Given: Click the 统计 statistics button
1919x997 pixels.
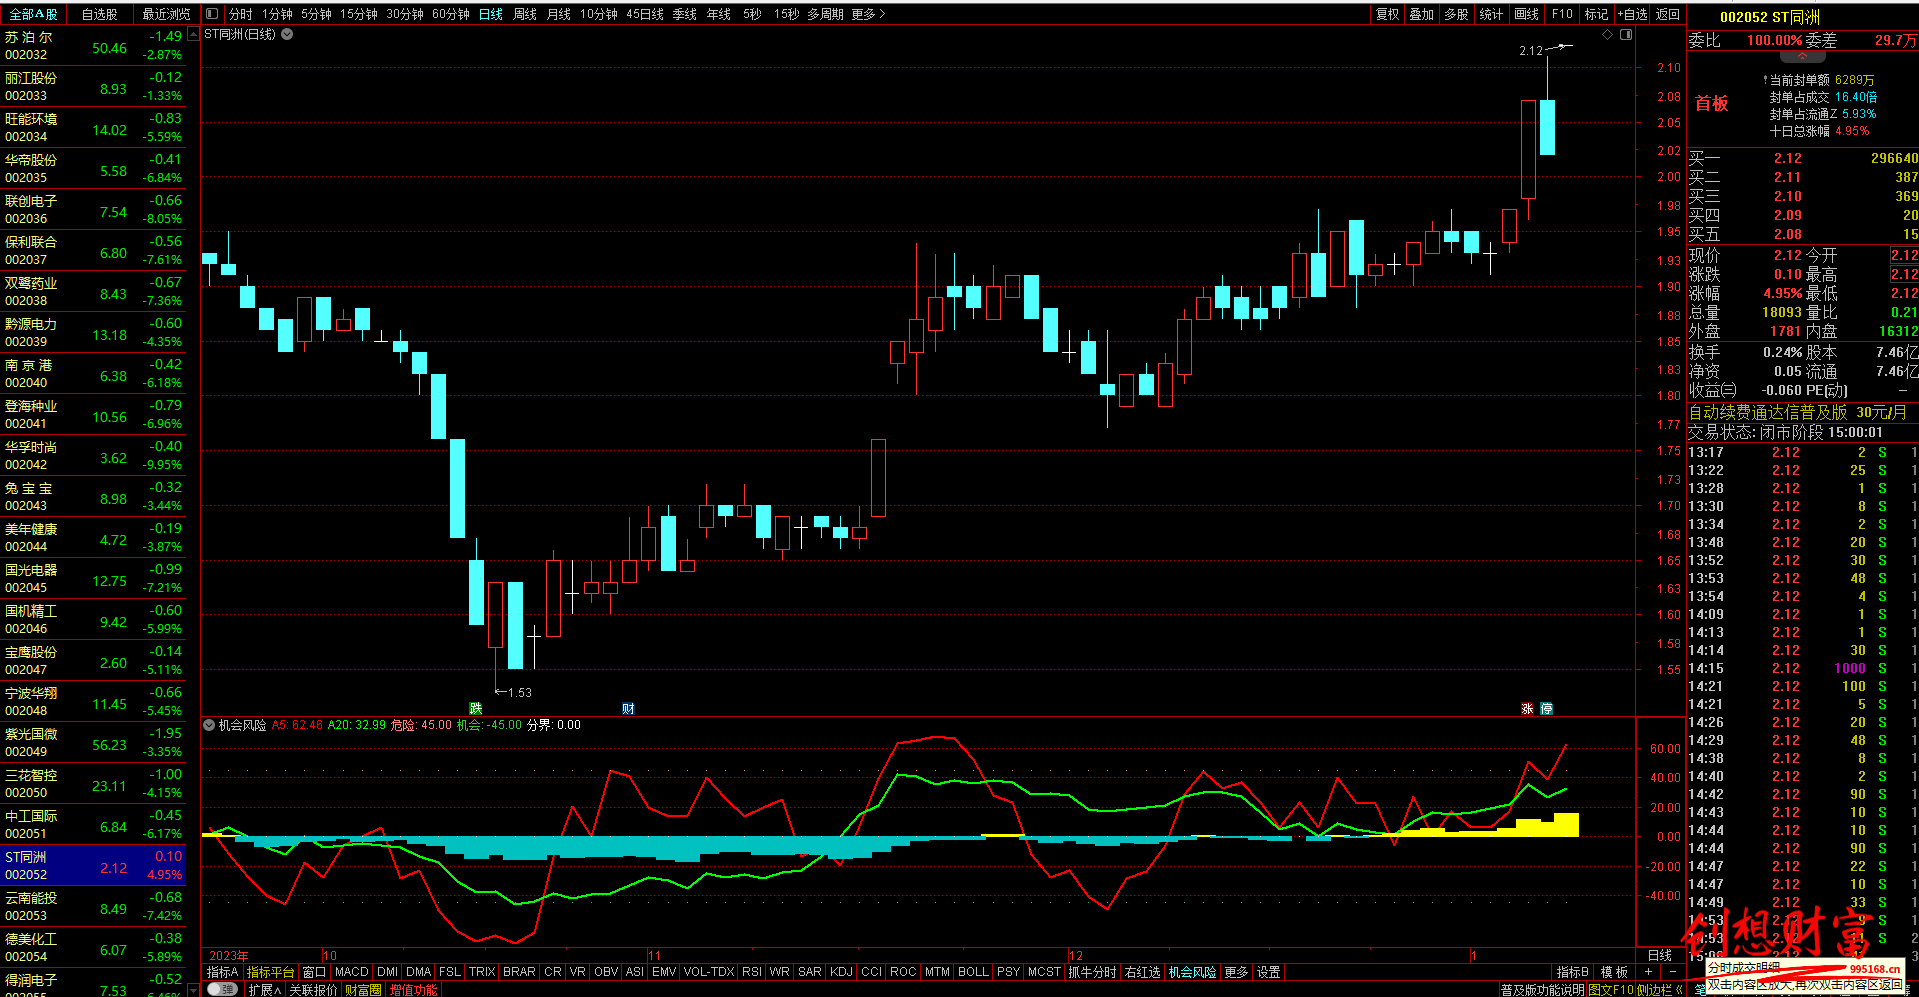Looking at the screenshot, I should coord(1491,14).
